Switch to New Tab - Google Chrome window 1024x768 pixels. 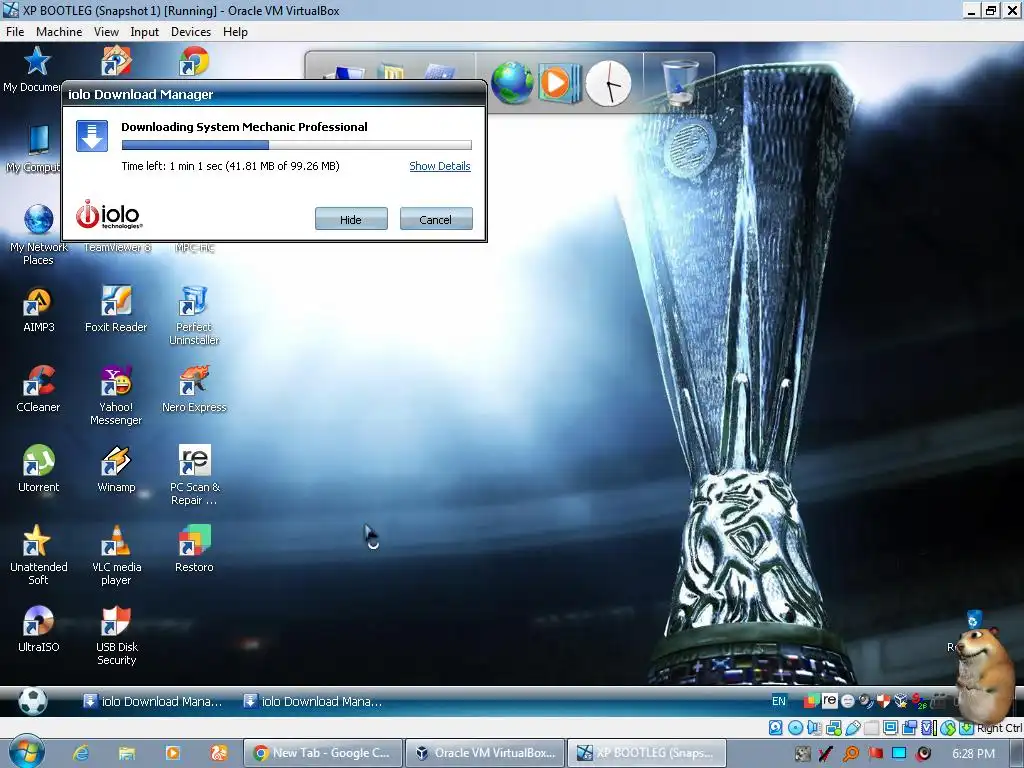pos(322,753)
